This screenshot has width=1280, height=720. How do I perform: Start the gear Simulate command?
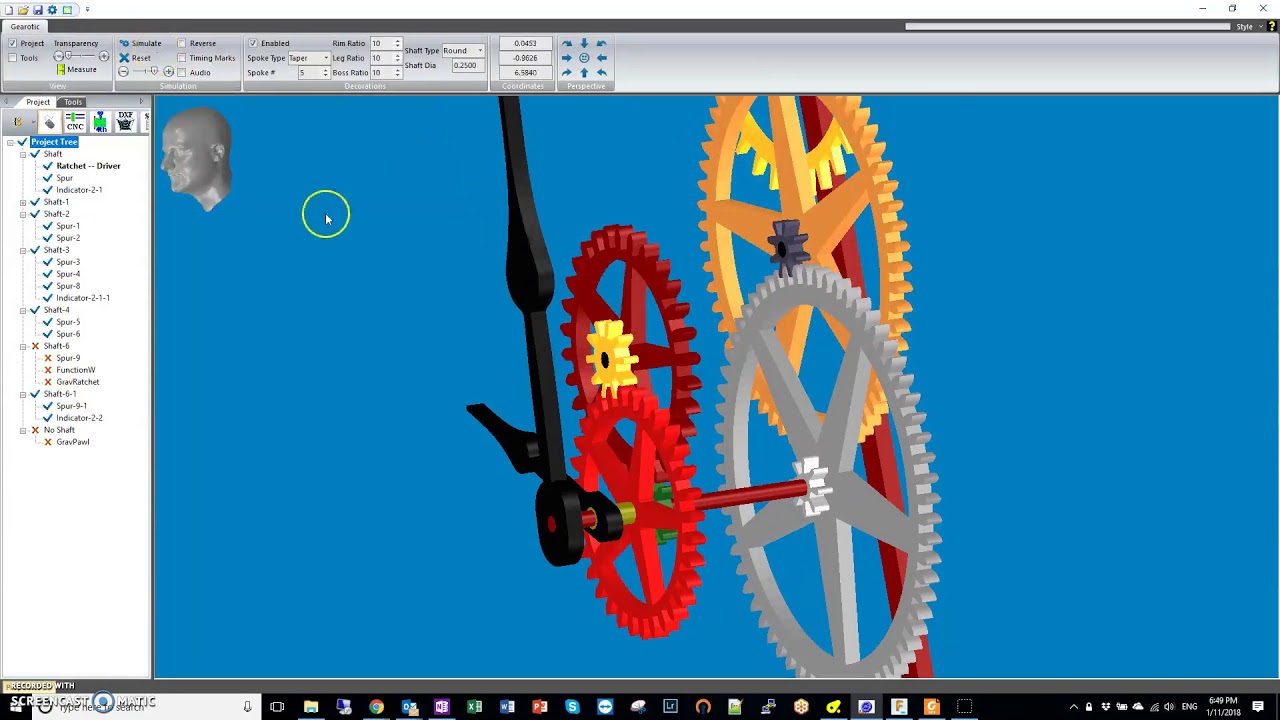(x=140, y=43)
